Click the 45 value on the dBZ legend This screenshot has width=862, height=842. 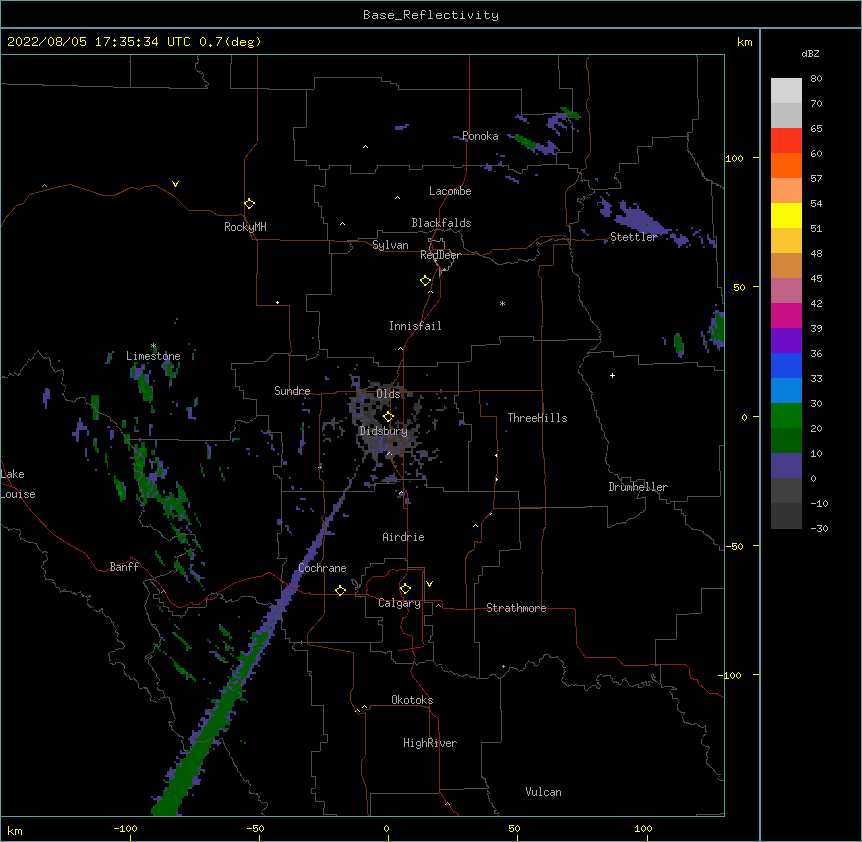[816, 279]
